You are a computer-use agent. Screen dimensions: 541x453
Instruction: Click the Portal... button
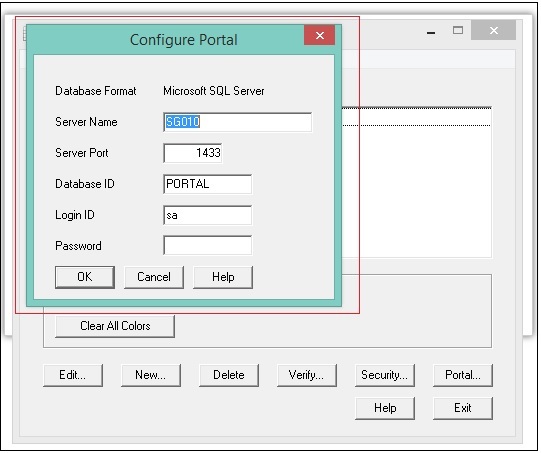[463, 375]
